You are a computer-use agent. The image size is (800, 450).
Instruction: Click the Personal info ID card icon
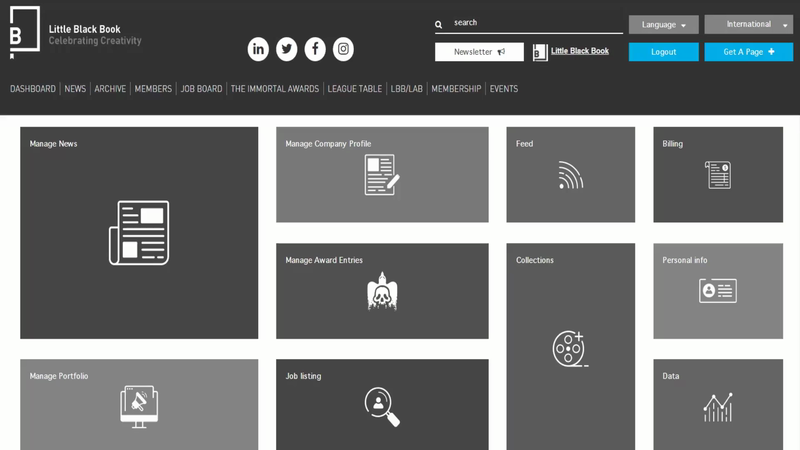718,291
